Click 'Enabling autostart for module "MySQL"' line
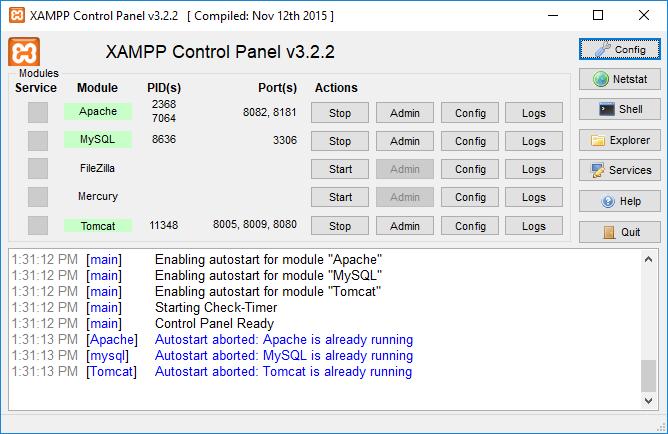Viewport: 668px width, 434px height. coord(268,276)
